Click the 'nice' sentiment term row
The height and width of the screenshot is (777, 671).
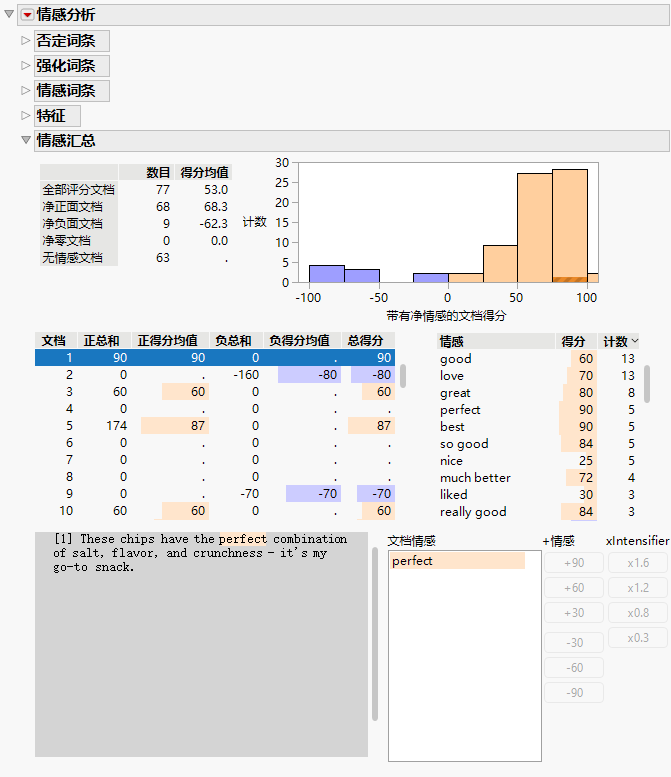[538, 460]
